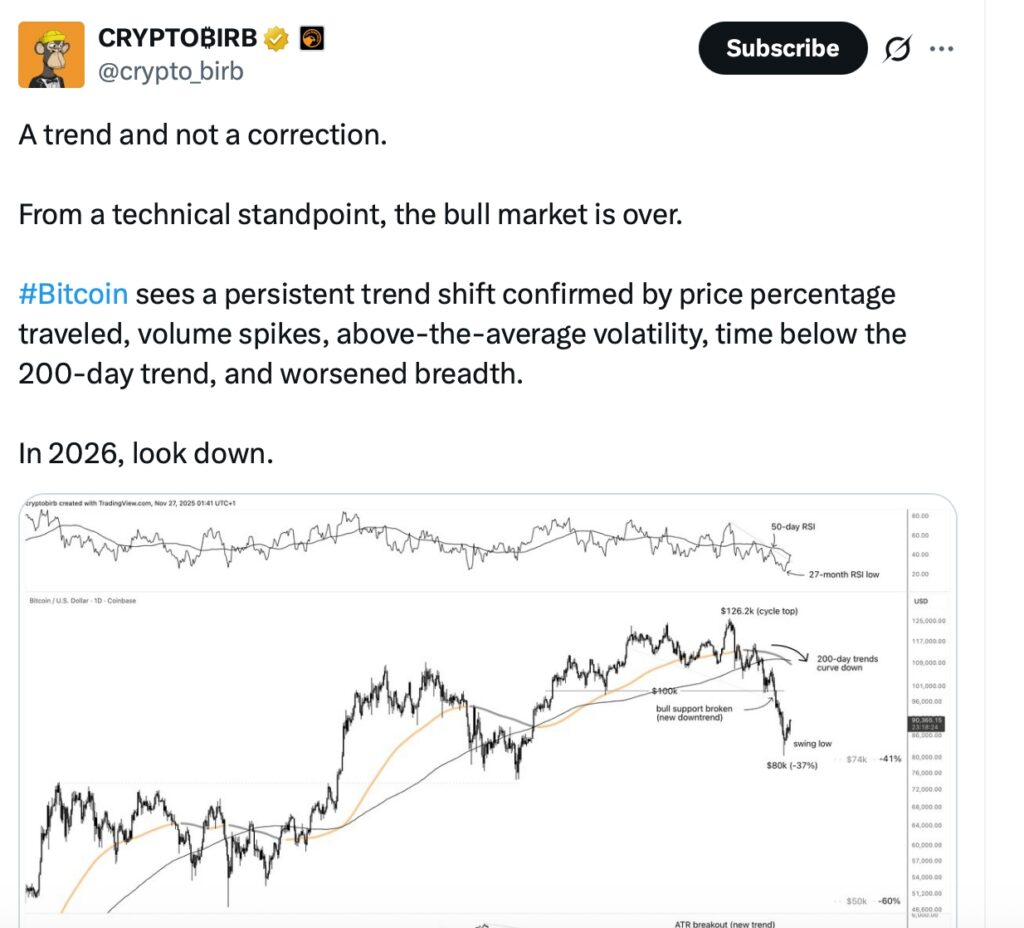Click the square affiliate badge beside the name

[312, 39]
